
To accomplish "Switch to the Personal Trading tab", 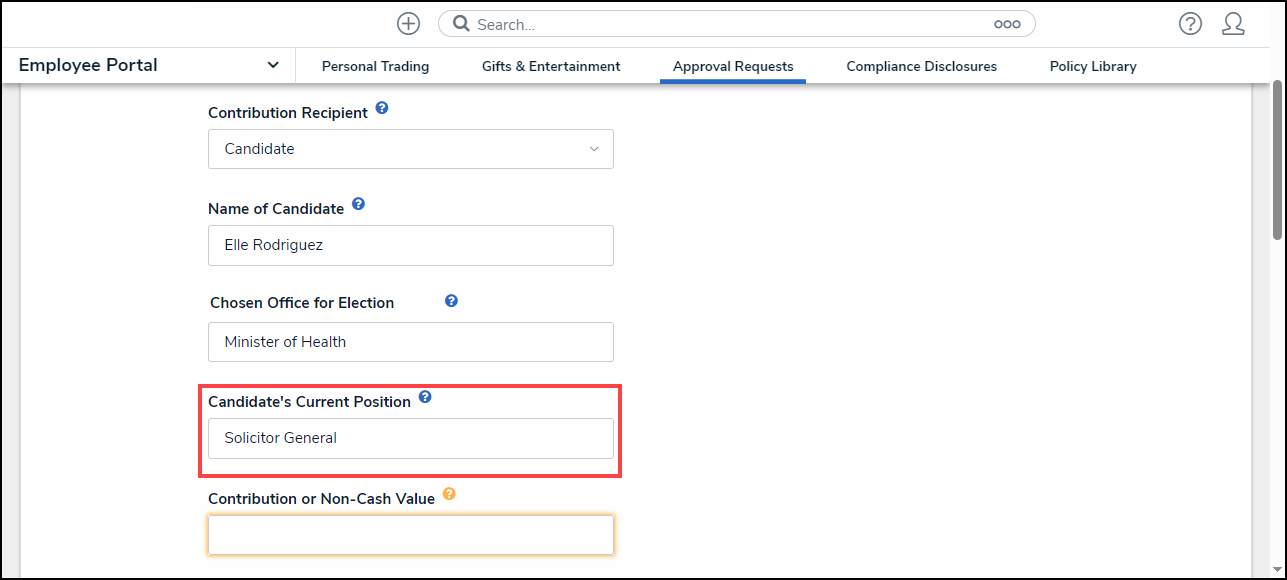I will tap(375, 66).
